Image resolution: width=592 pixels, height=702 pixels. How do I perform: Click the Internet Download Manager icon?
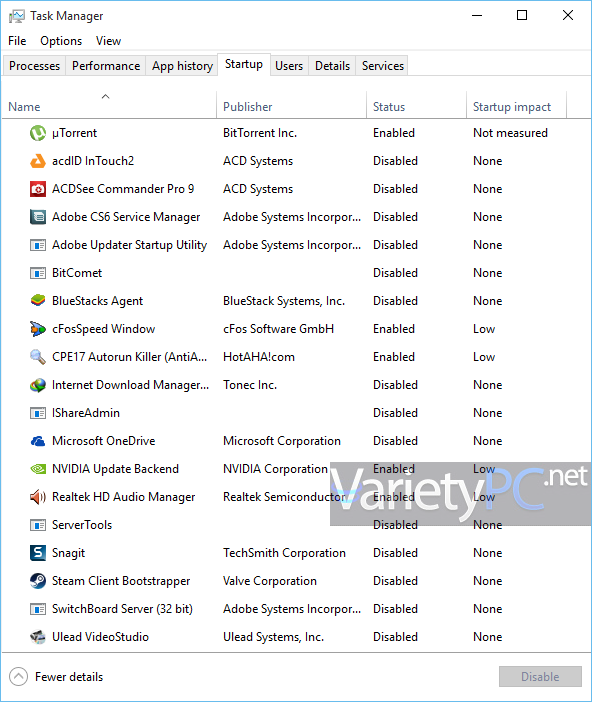click(38, 385)
